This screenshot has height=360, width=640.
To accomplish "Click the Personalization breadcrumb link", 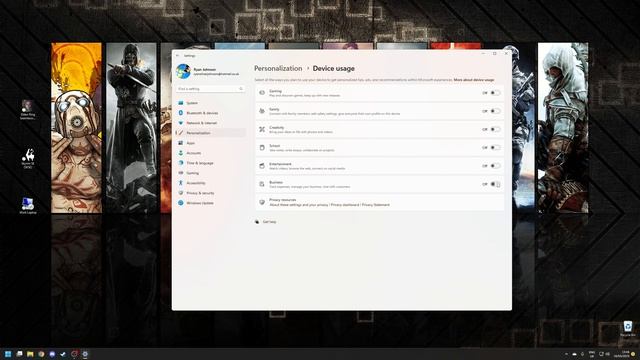I will pos(278,68).
